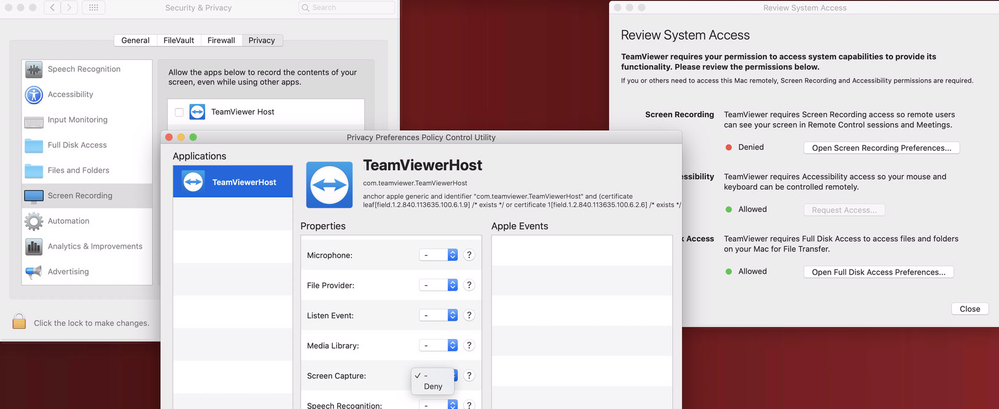Open the Media Library permission dropdown

(x=438, y=345)
